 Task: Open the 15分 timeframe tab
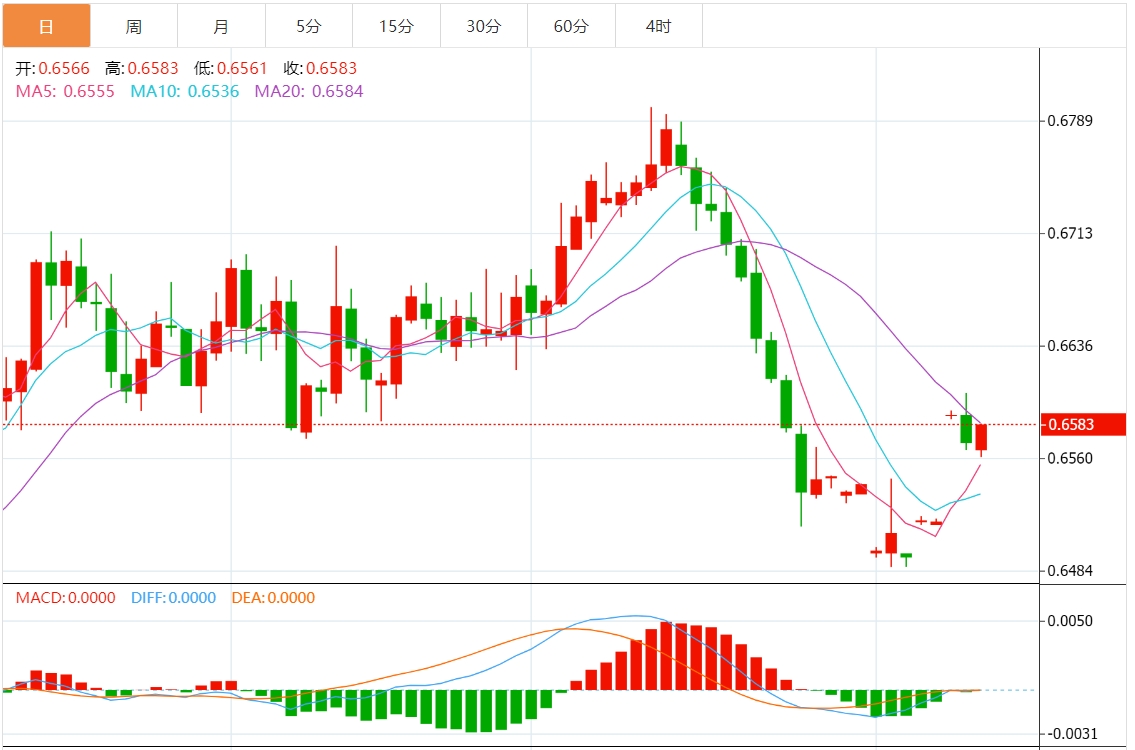coord(397,26)
